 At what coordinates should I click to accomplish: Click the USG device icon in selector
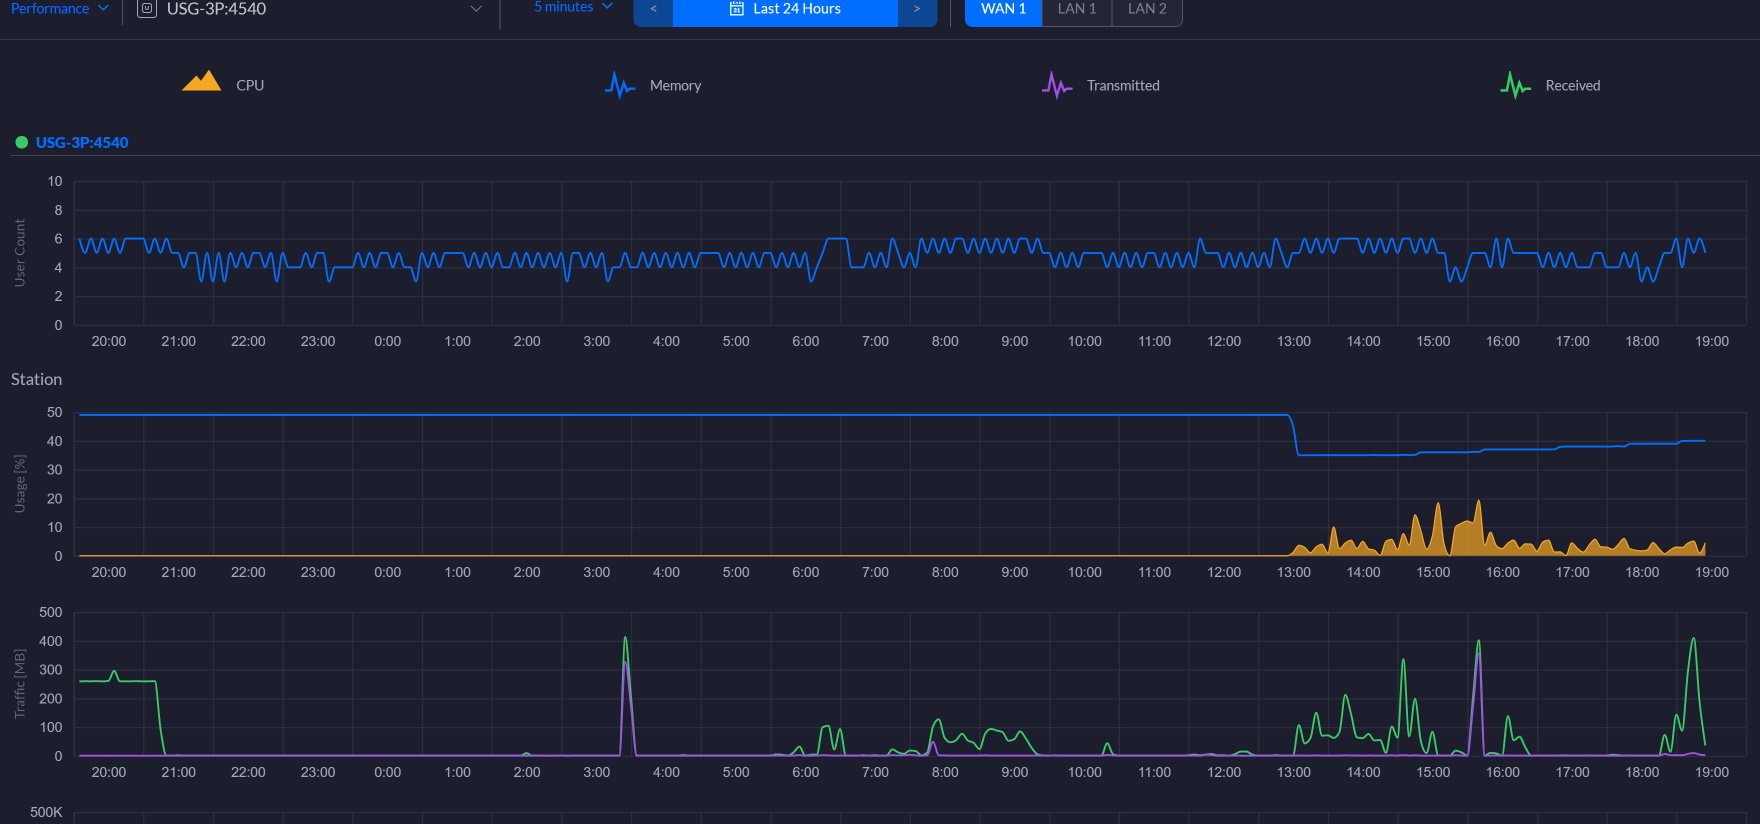point(147,9)
